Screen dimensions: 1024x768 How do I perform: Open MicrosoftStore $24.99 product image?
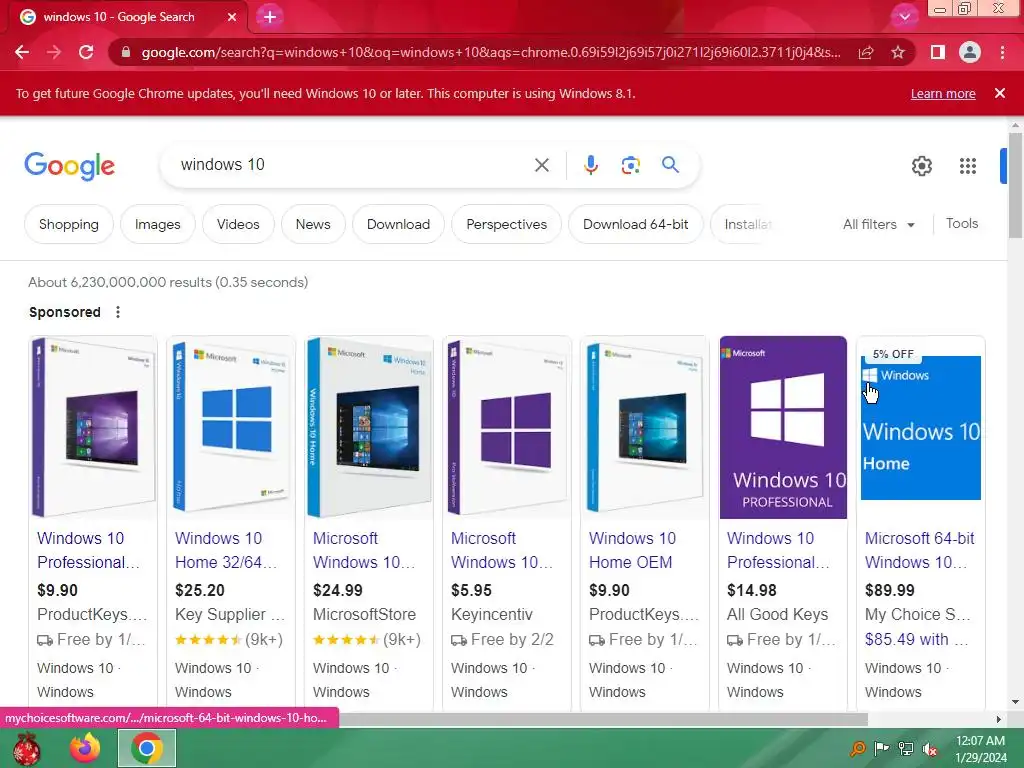370,428
